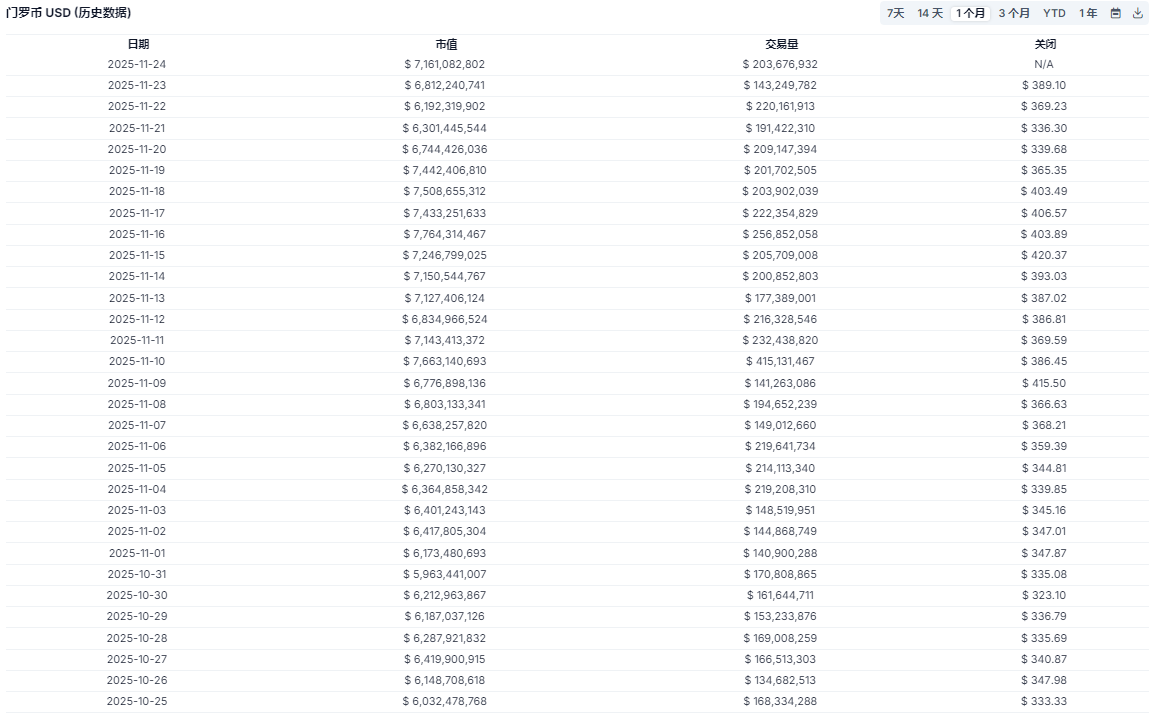Click the 门罗币 USD history title
This screenshot has height=719, width=1151.
coord(68,13)
